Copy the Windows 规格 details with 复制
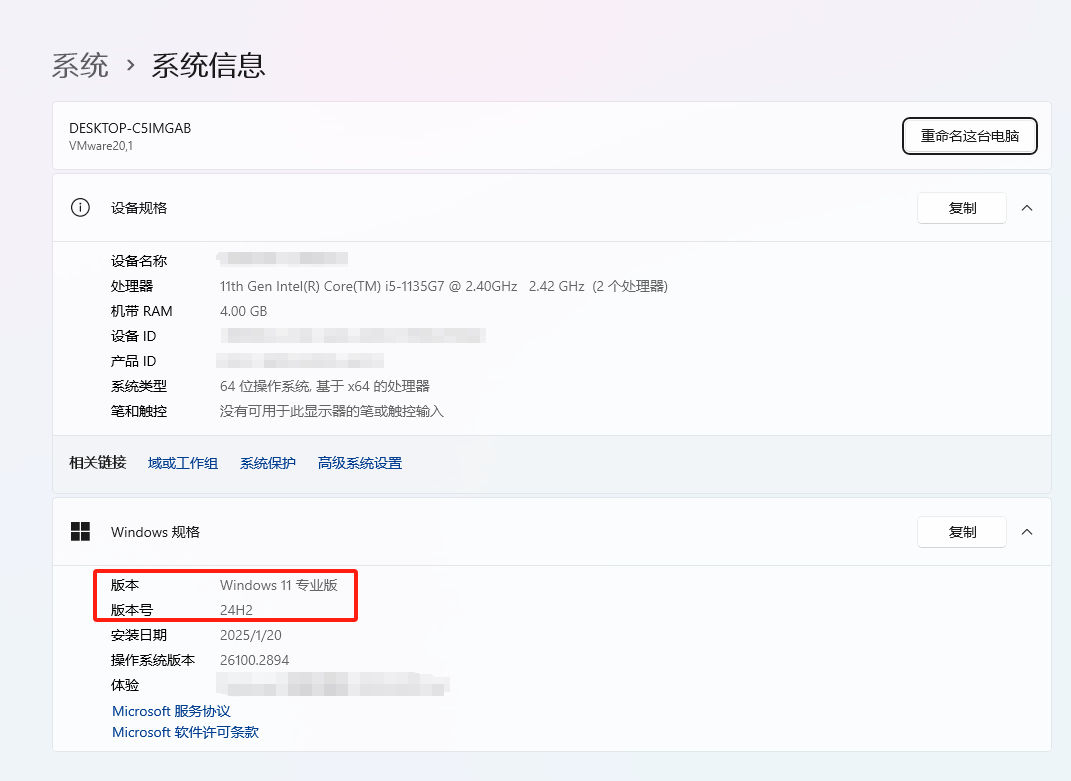 pyautogui.click(x=962, y=532)
